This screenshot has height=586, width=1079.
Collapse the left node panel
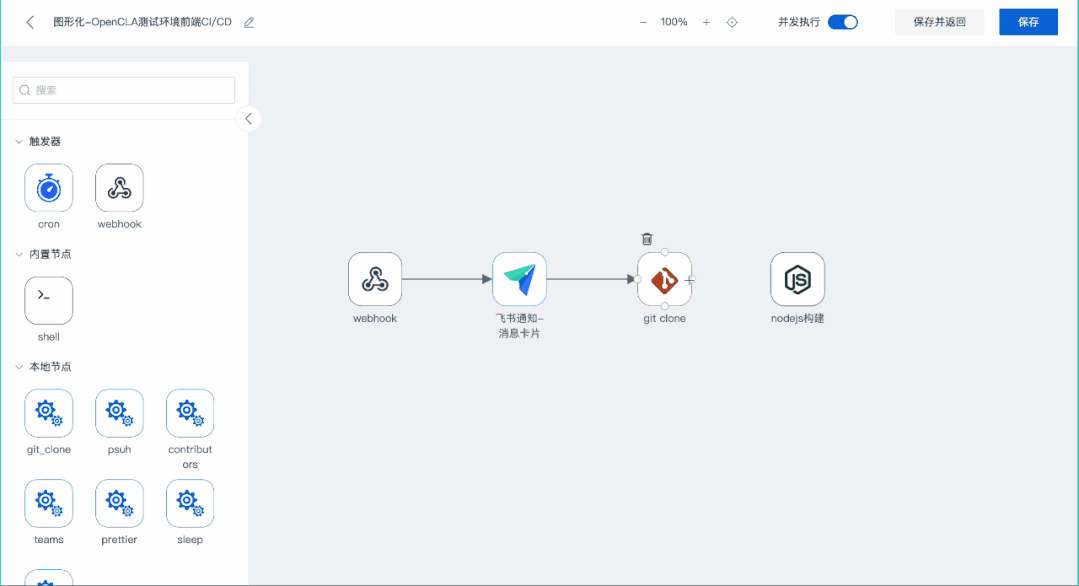tap(248, 119)
